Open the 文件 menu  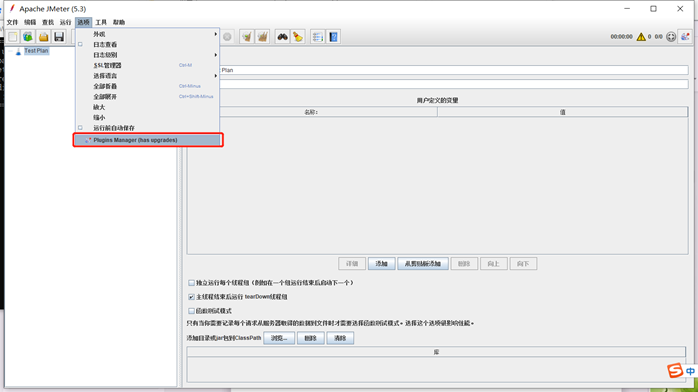tap(12, 22)
